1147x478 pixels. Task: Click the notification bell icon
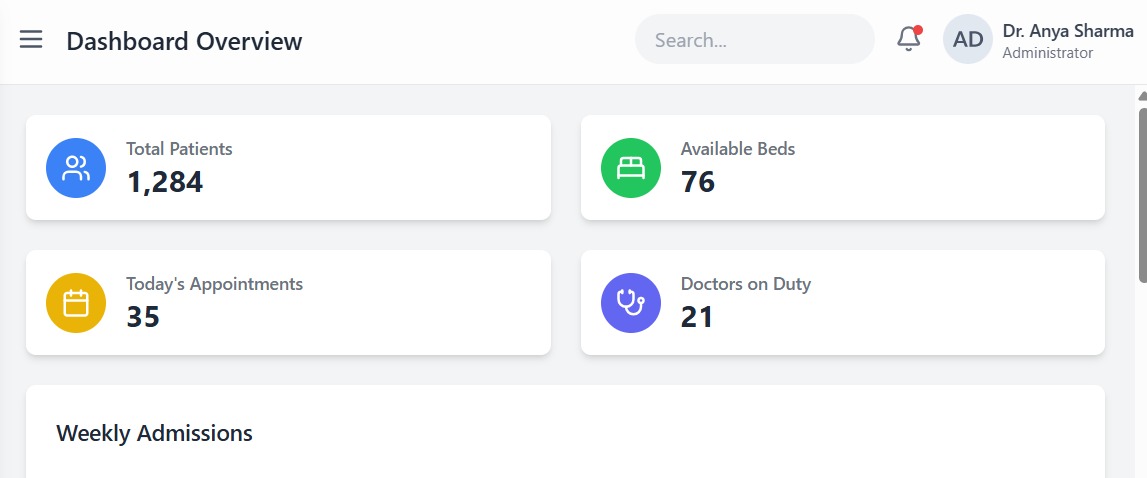pyautogui.click(x=908, y=40)
